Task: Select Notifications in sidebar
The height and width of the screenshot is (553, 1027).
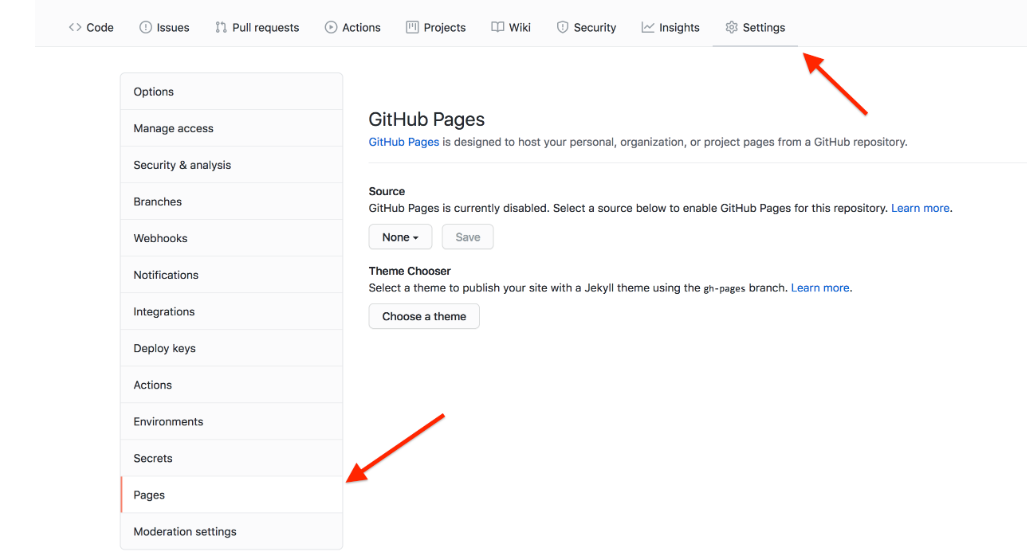Action: pos(231,275)
